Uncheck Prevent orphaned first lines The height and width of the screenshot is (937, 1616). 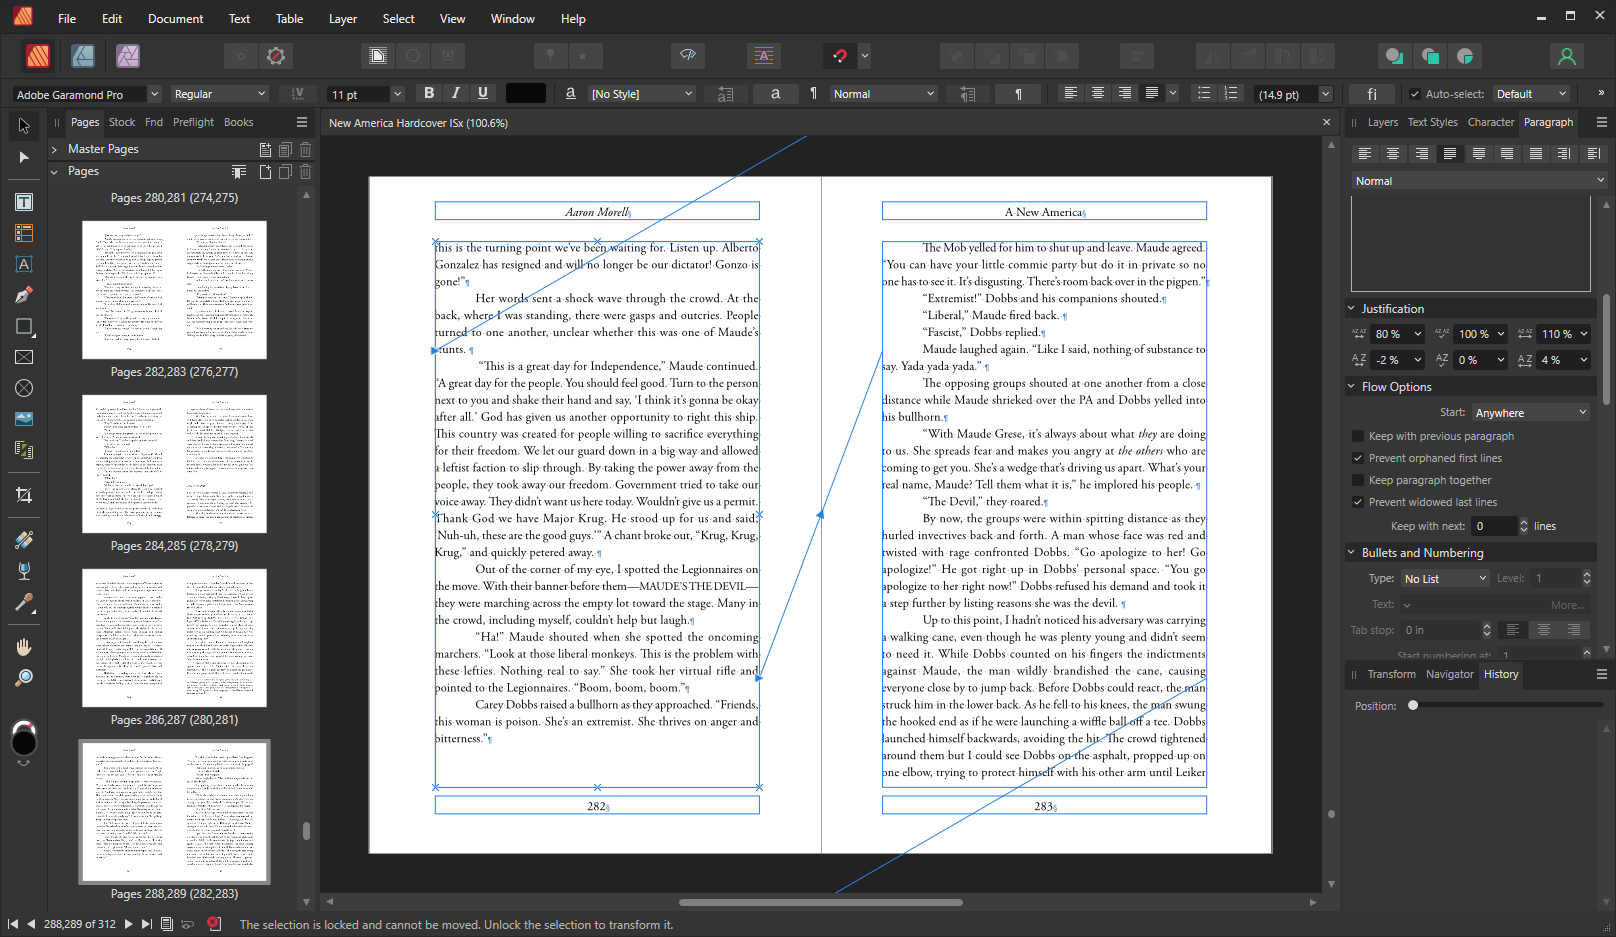click(1358, 458)
